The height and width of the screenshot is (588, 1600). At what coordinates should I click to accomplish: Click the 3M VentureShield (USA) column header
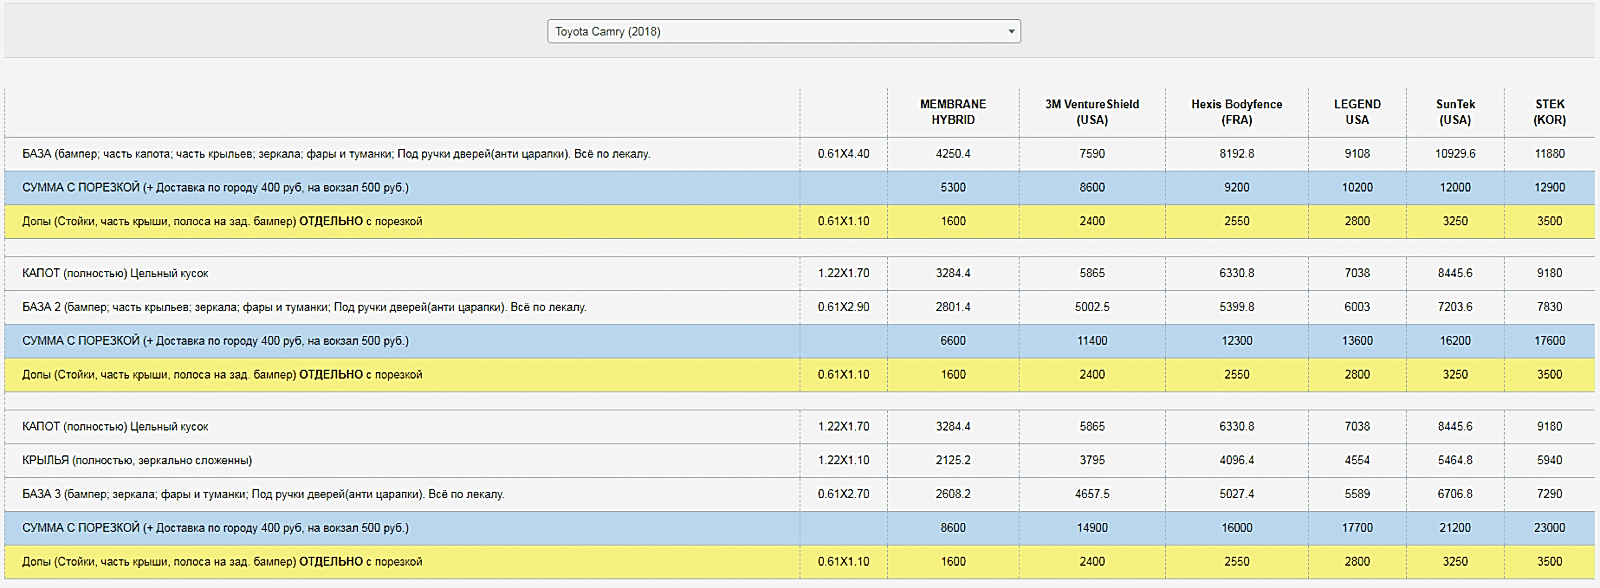[x=1092, y=112]
